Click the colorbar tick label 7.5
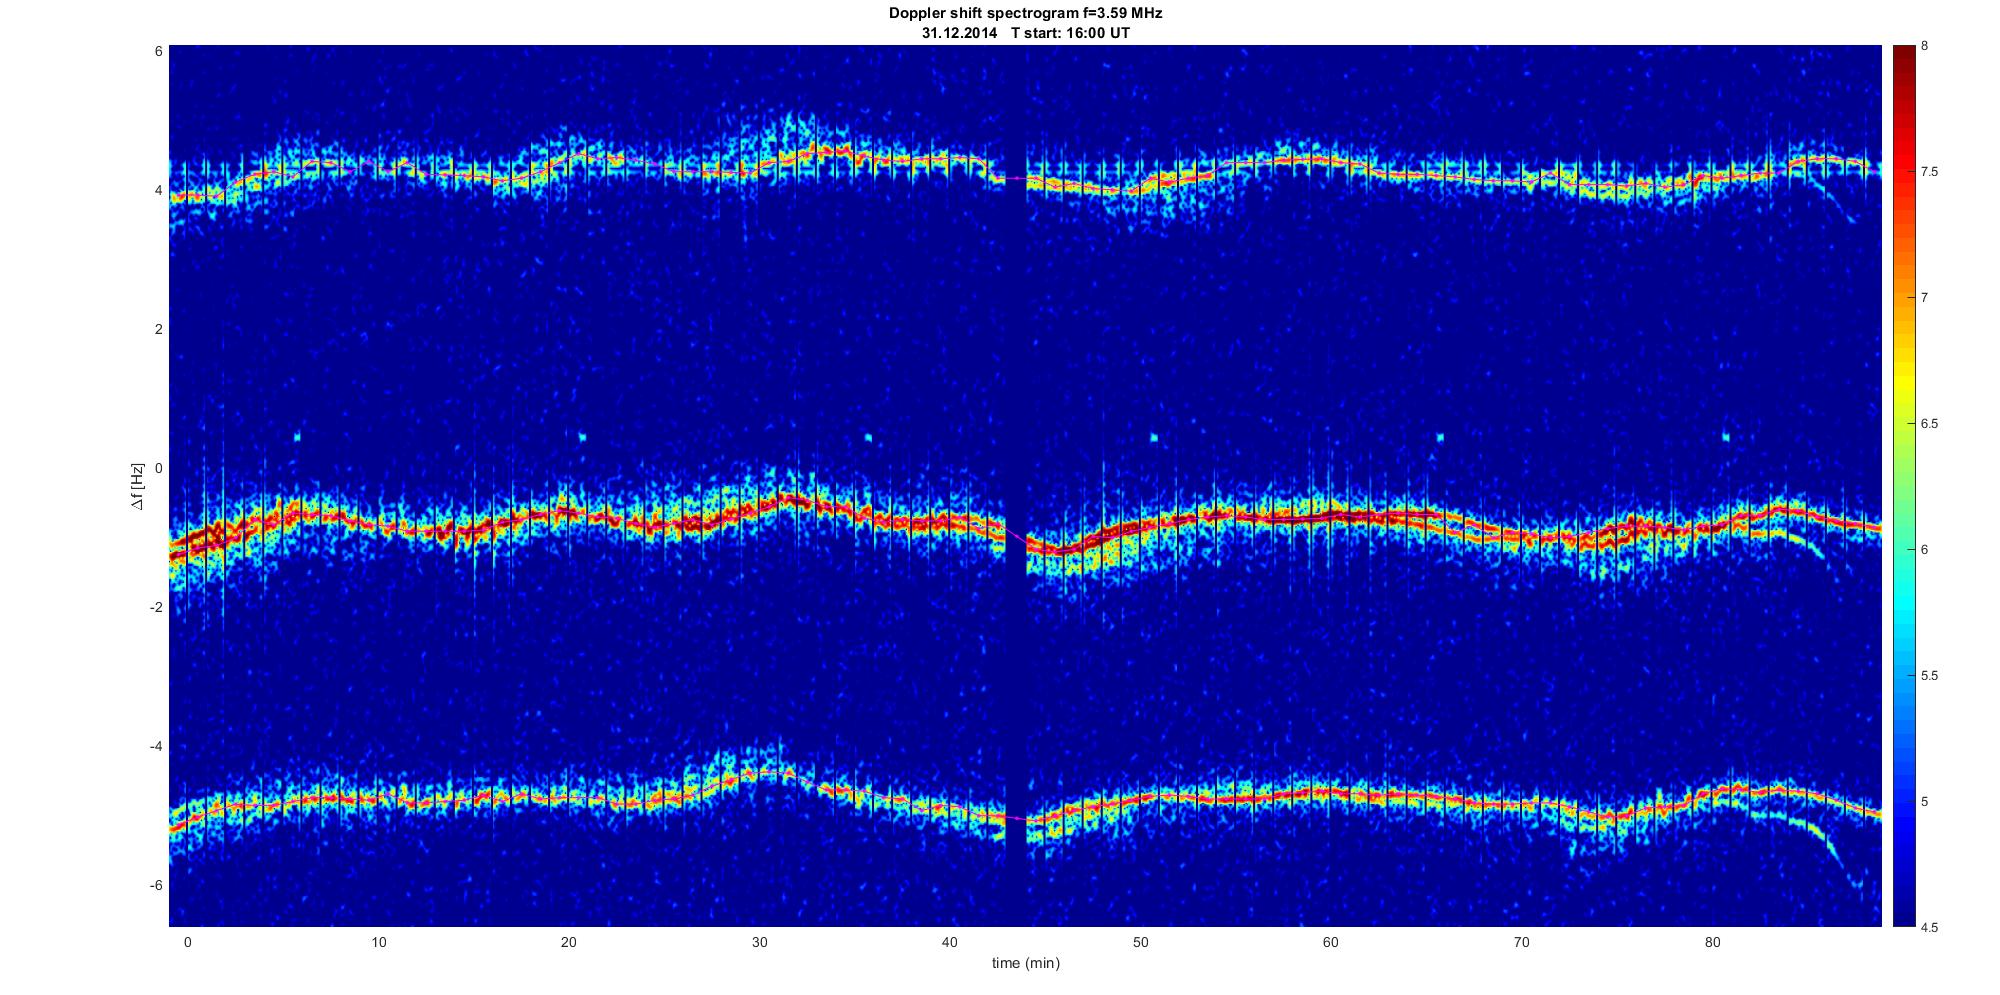This screenshot has height=995, width=2000. [1929, 172]
